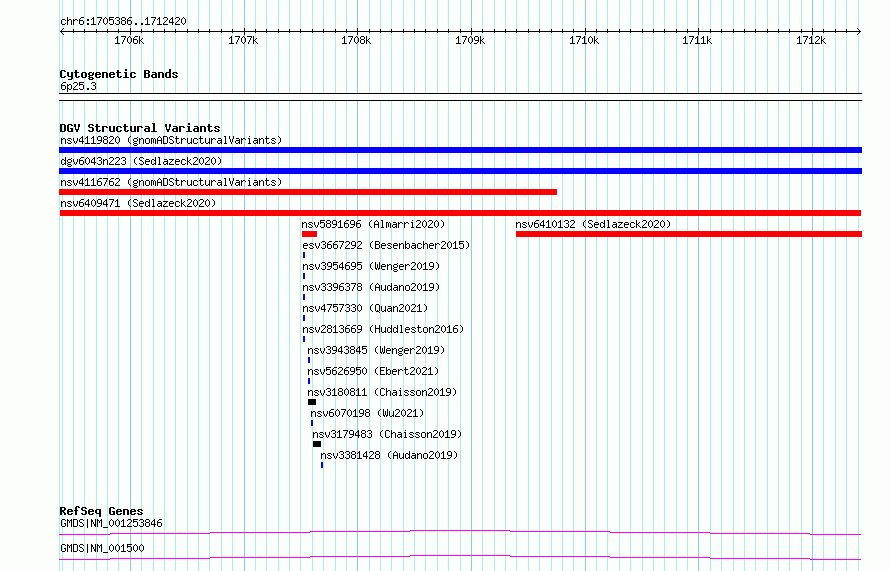Open the nsv6409471 Sedlazeck2020 label
The image size is (890, 571).
(138, 203)
